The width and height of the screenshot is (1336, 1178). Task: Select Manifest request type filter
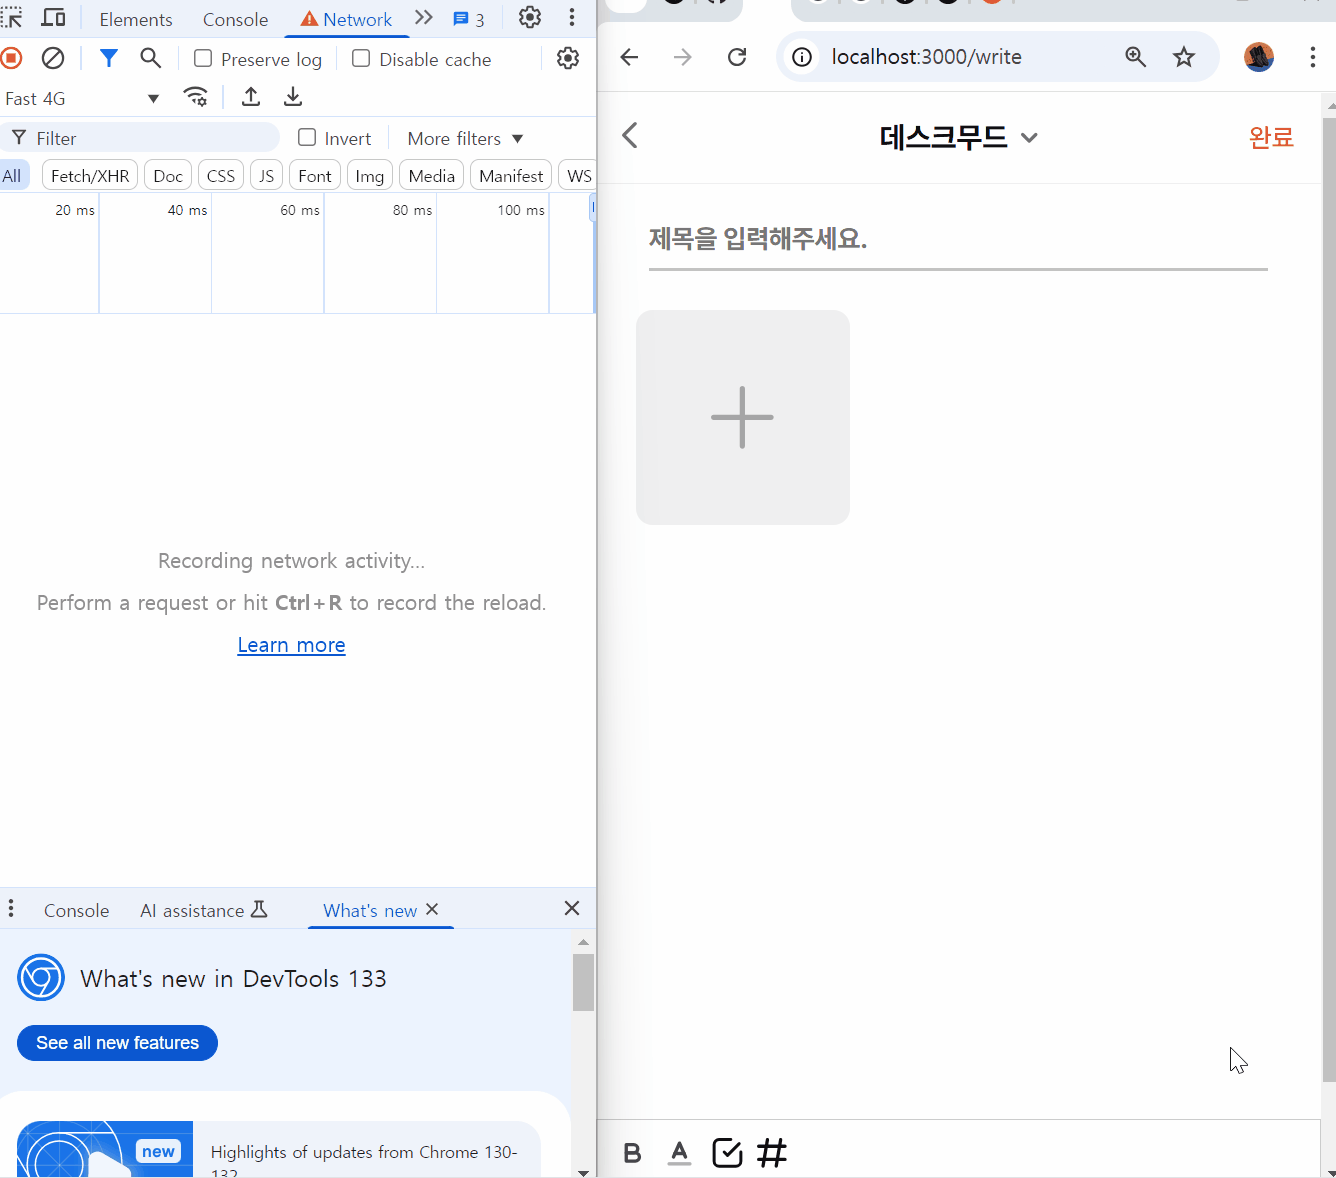(511, 176)
